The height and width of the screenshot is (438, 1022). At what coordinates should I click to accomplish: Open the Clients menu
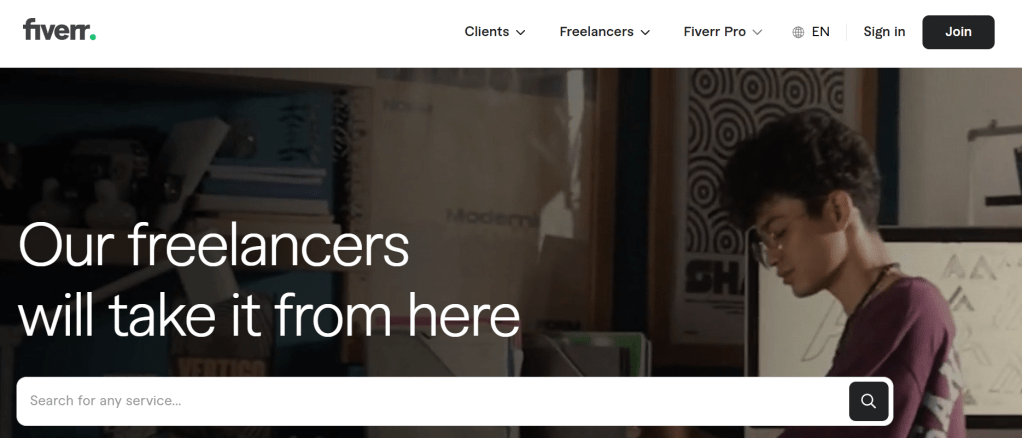(495, 32)
